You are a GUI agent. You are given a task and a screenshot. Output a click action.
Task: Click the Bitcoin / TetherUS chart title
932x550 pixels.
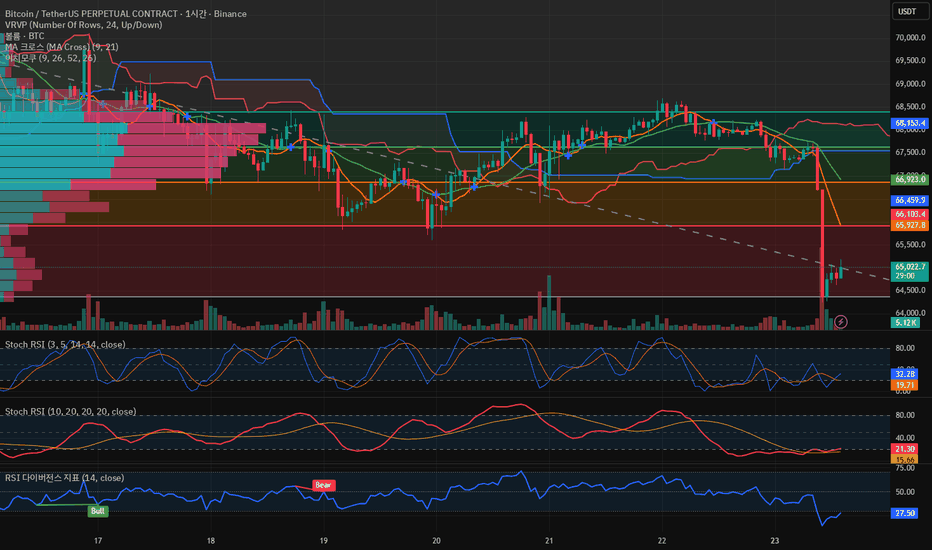coord(126,13)
